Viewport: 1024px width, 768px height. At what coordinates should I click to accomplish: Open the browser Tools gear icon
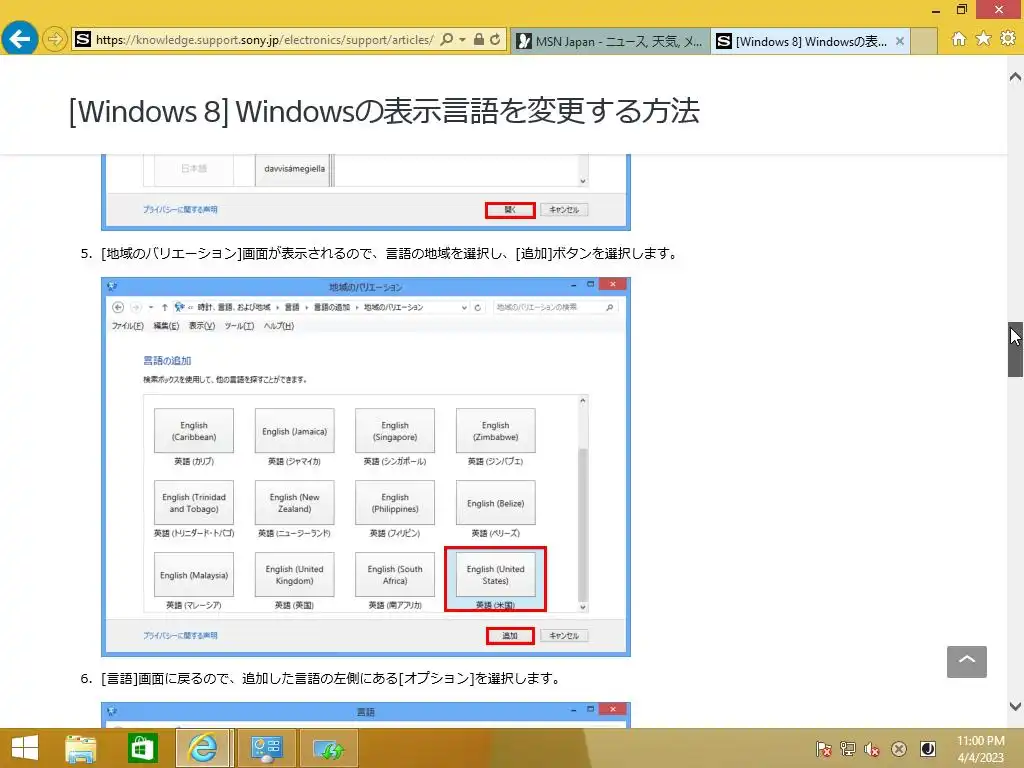click(x=1008, y=39)
